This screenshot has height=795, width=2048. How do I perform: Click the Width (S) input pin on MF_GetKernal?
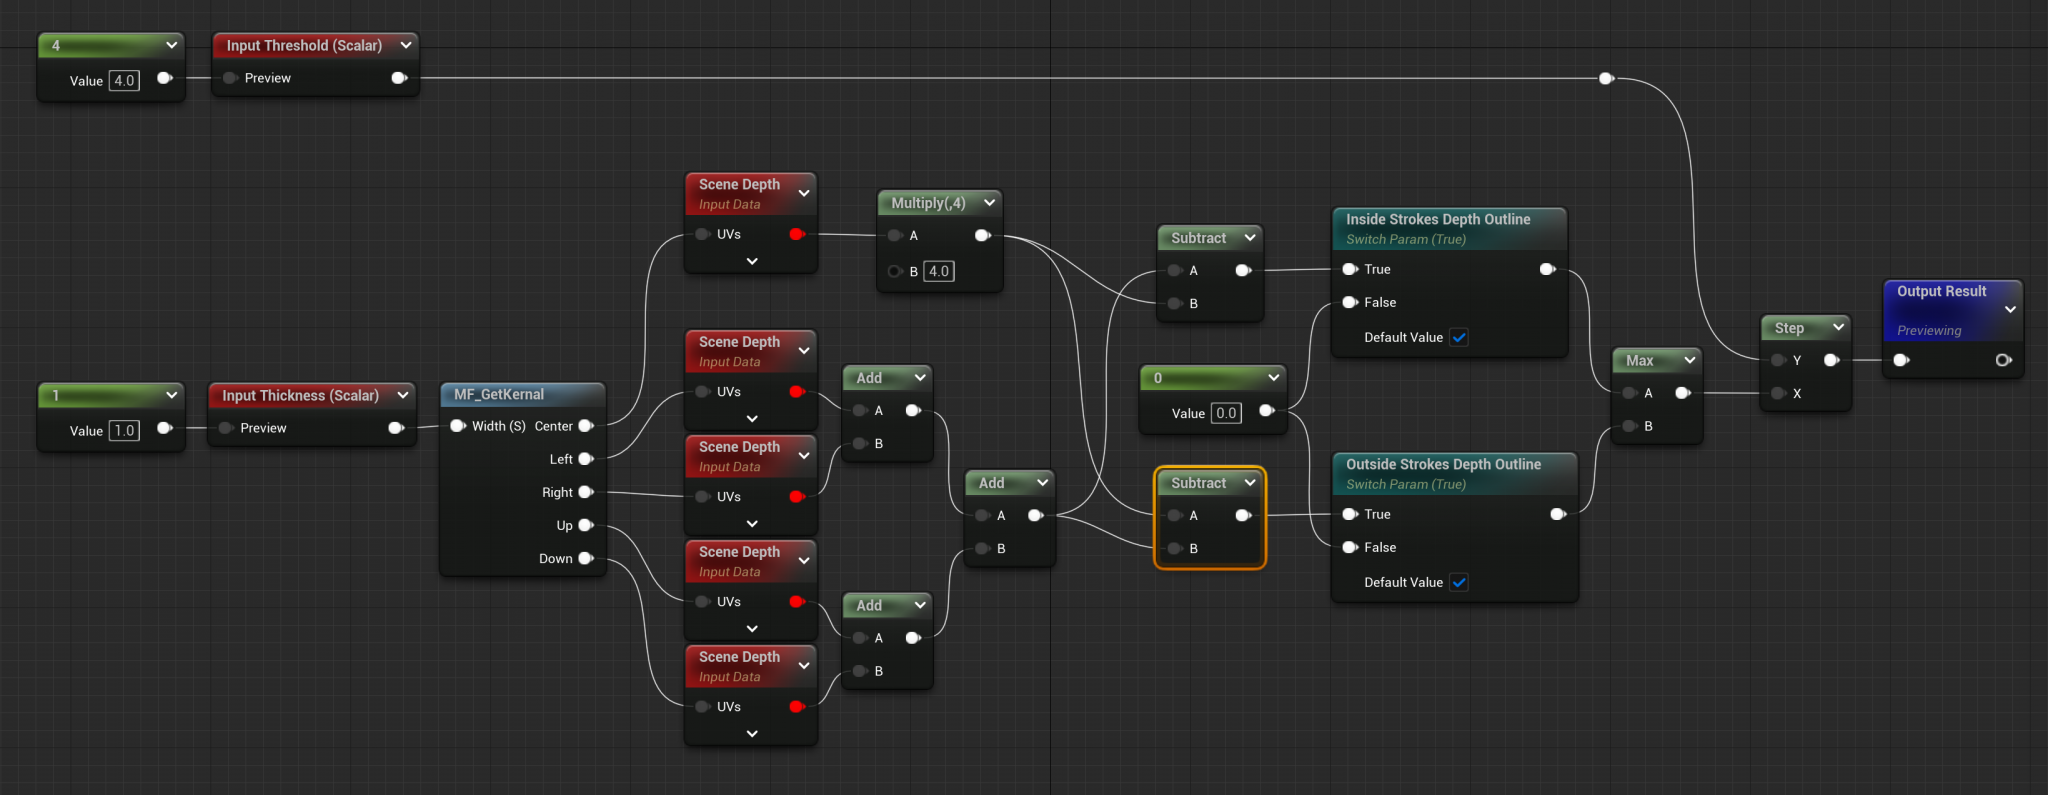(458, 426)
